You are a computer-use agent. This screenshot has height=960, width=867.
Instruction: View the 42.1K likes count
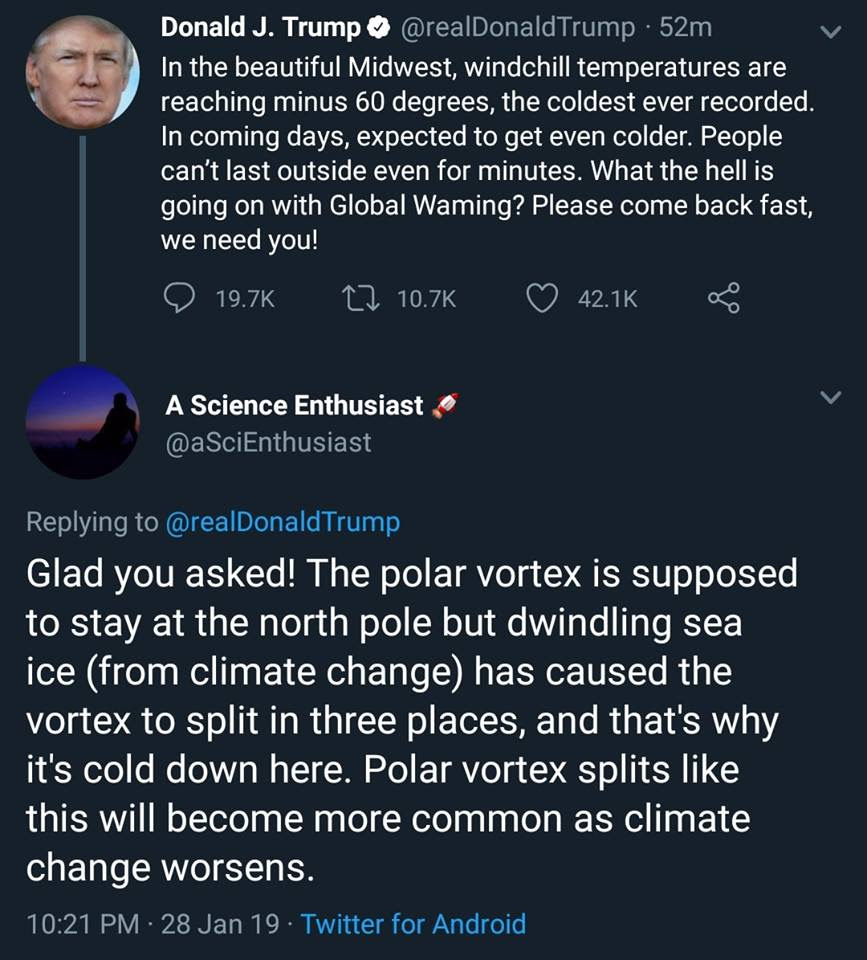tap(607, 299)
